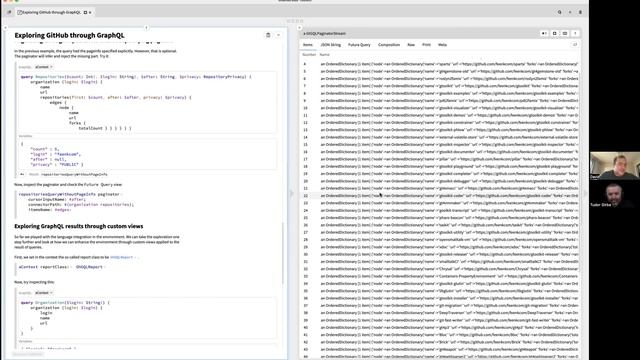Switch to the Meta tab
Screen dimensions: 640x360
tap(442, 45)
